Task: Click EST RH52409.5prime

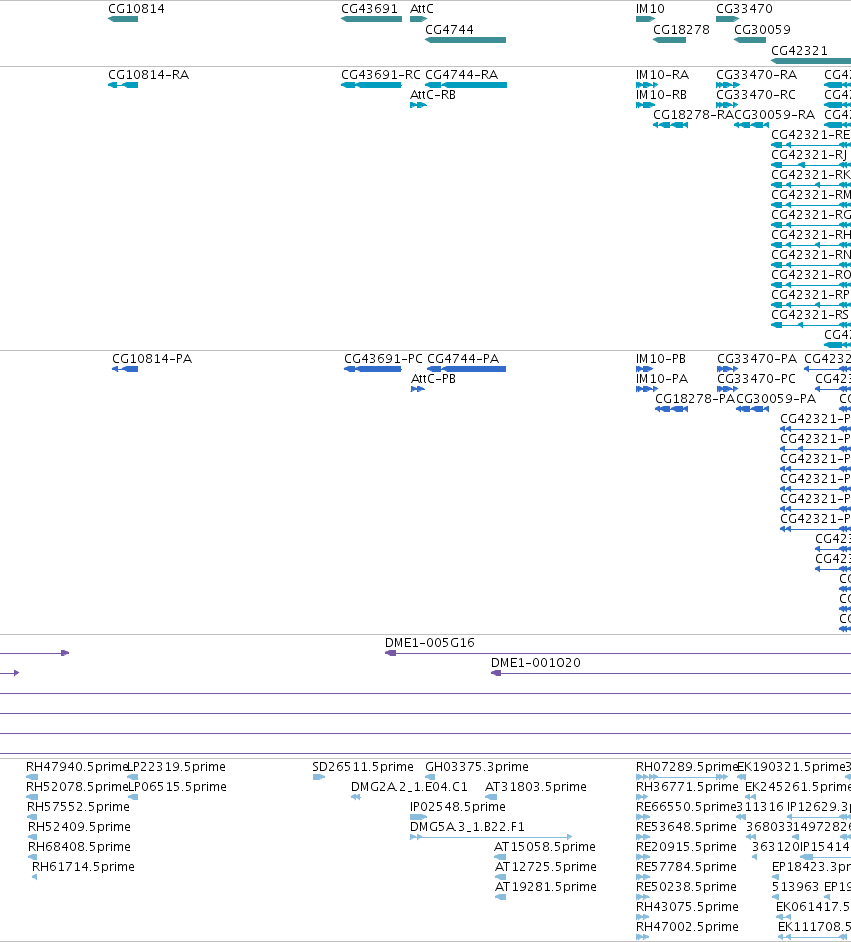Action: pos(79,827)
